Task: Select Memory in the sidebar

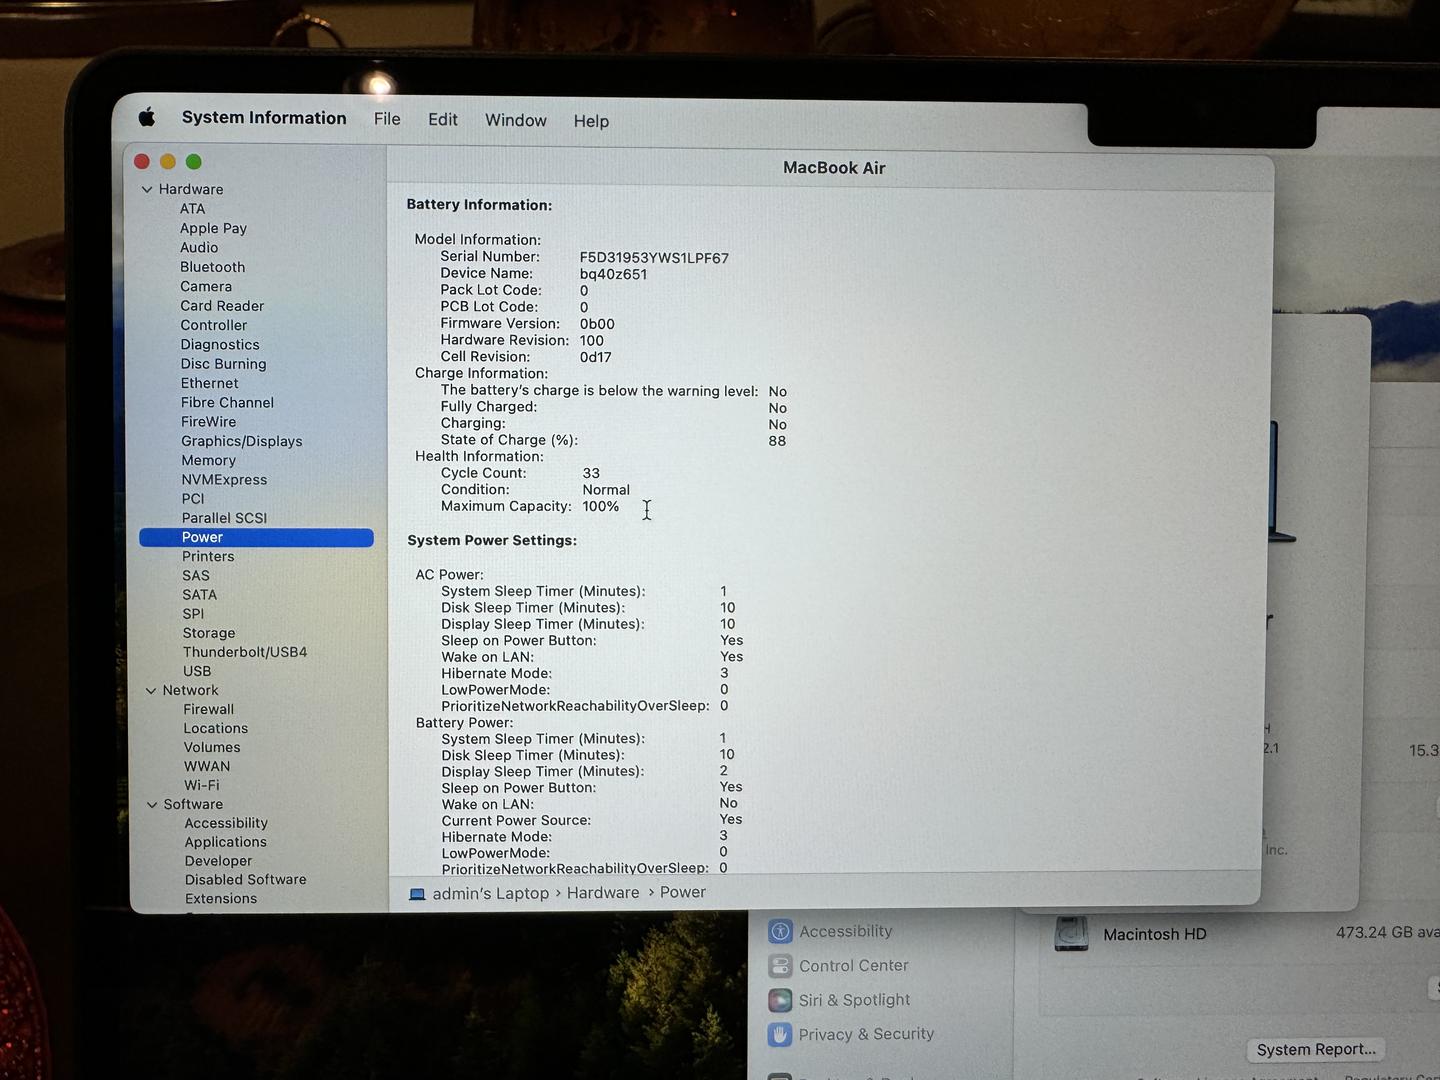Action: pos(208,460)
